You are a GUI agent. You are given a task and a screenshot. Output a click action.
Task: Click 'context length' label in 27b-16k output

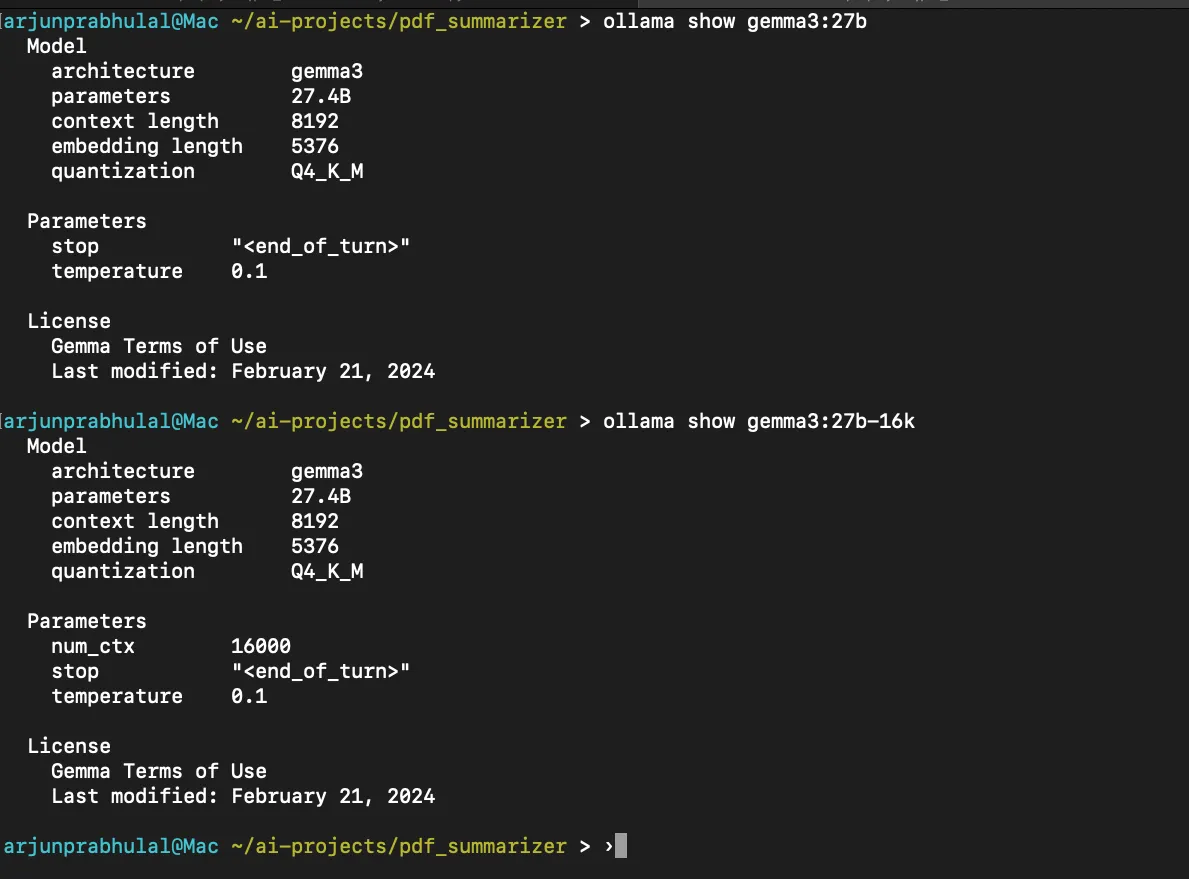[135, 522]
